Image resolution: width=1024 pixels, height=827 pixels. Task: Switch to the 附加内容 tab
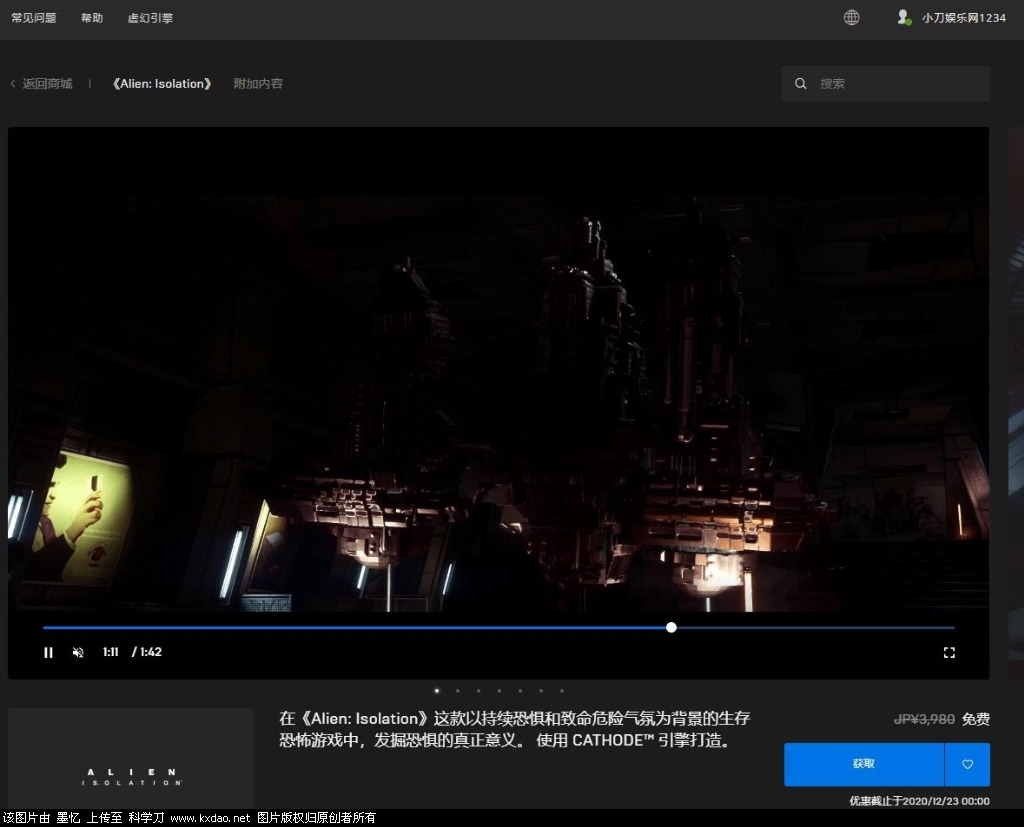258,84
